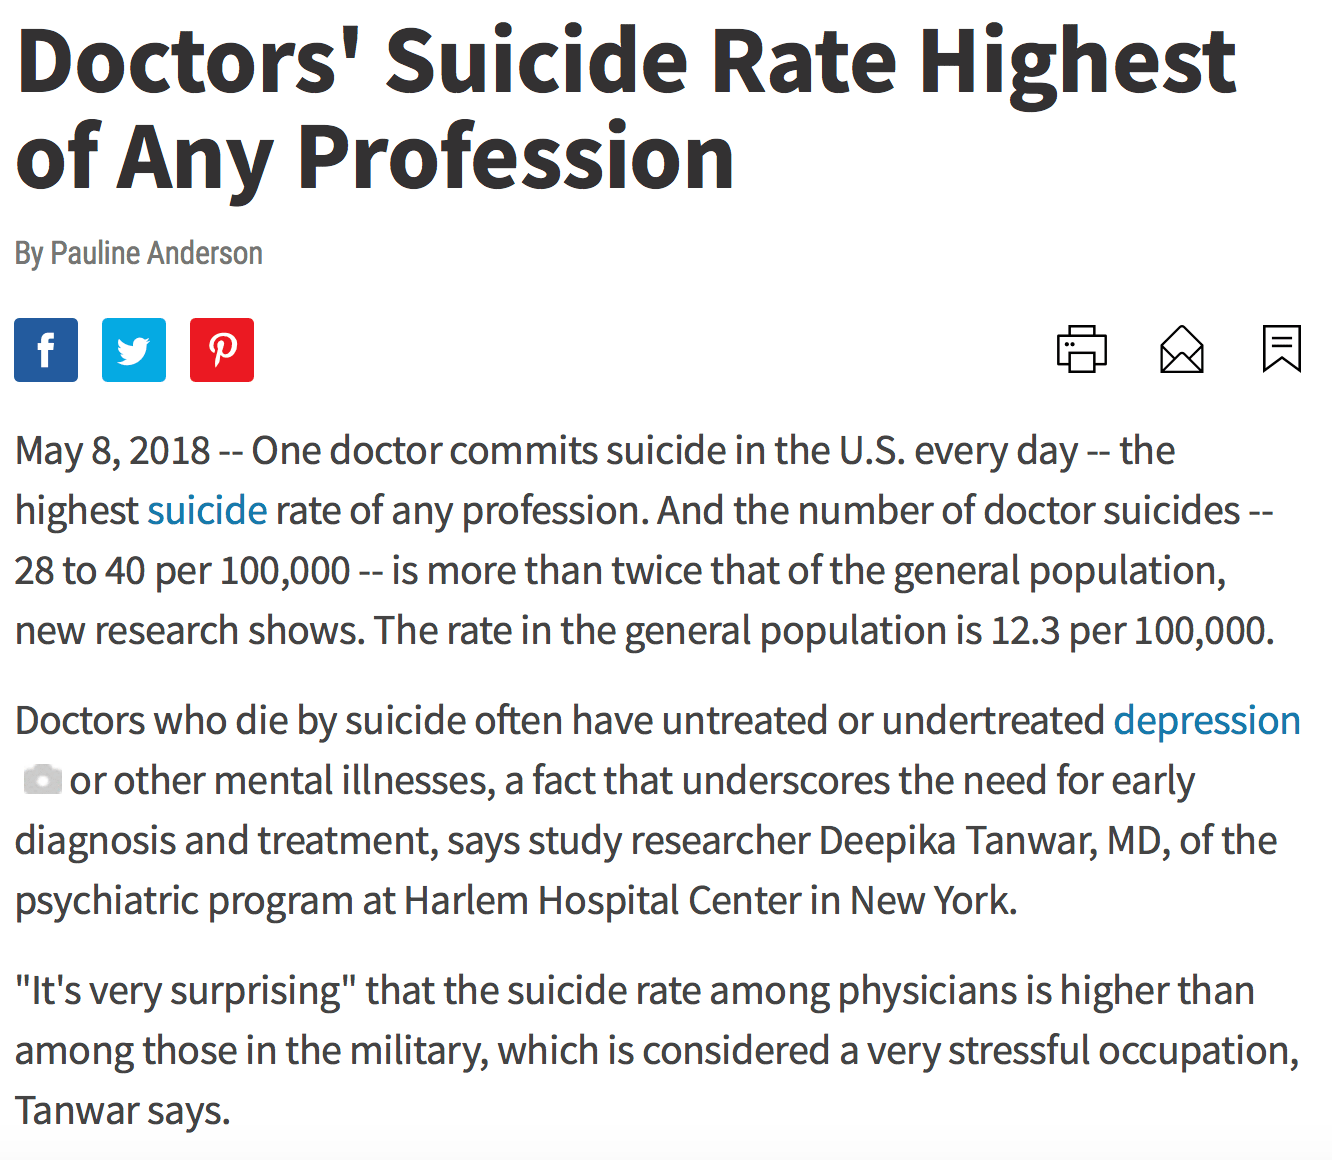The image size is (1332, 1160).
Task: Click the closing words "Tanwar says."
Action: click(x=122, y=1111)
